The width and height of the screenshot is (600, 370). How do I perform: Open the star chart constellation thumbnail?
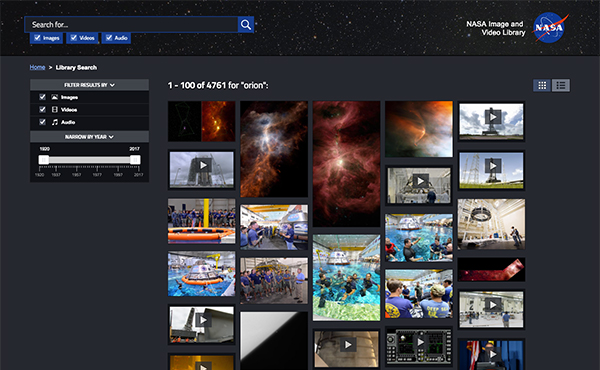(x=184, y=121)
